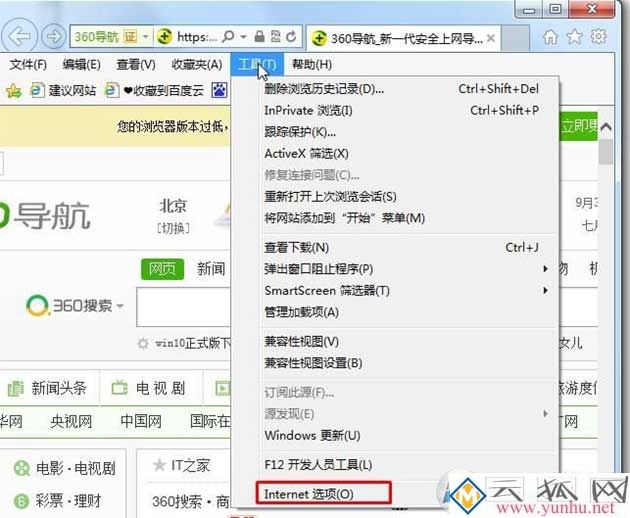Close the 360导航 browser tab
This screenshot has width=630, height=518.
point(491,38)
